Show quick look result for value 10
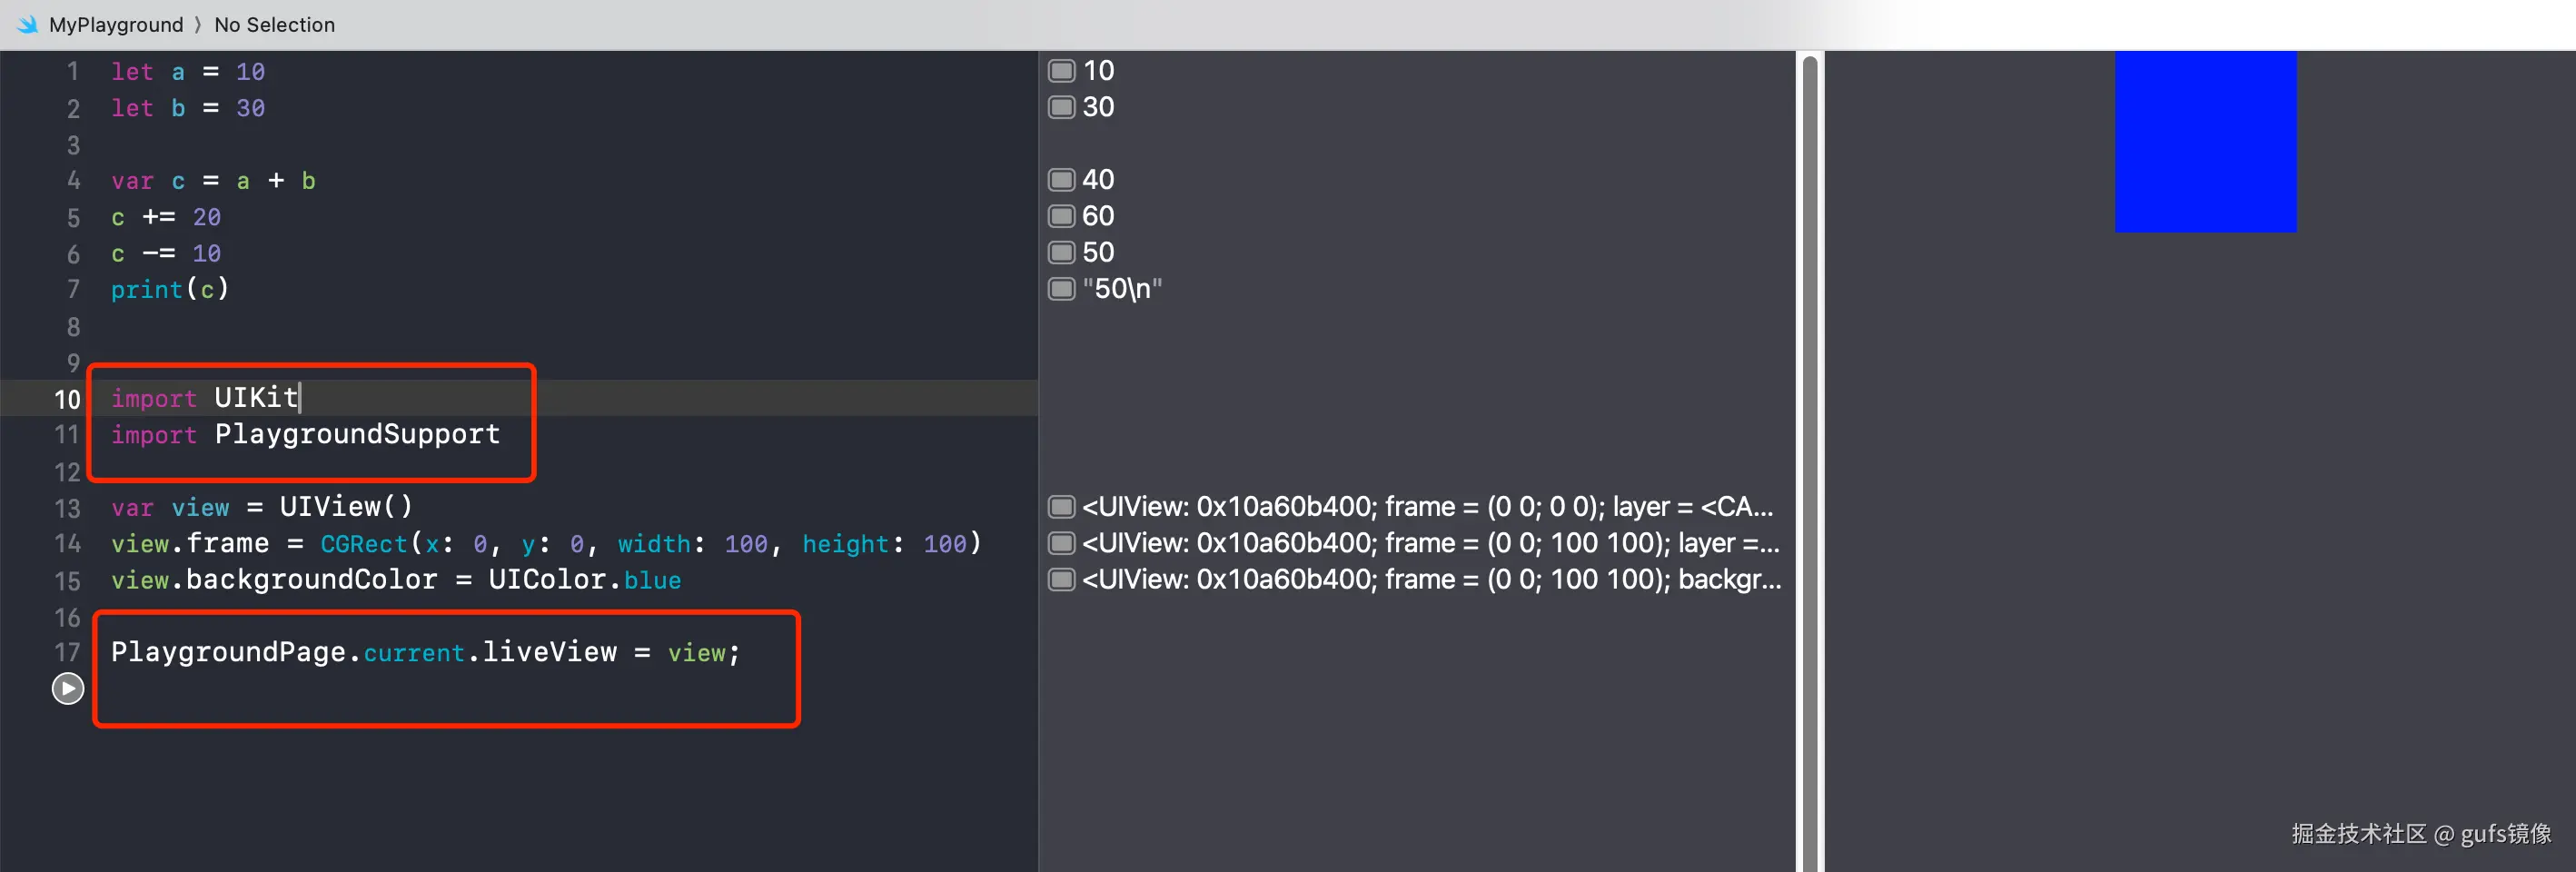The width and height of the screenshot is (2576, 872). click(1060, 71)
